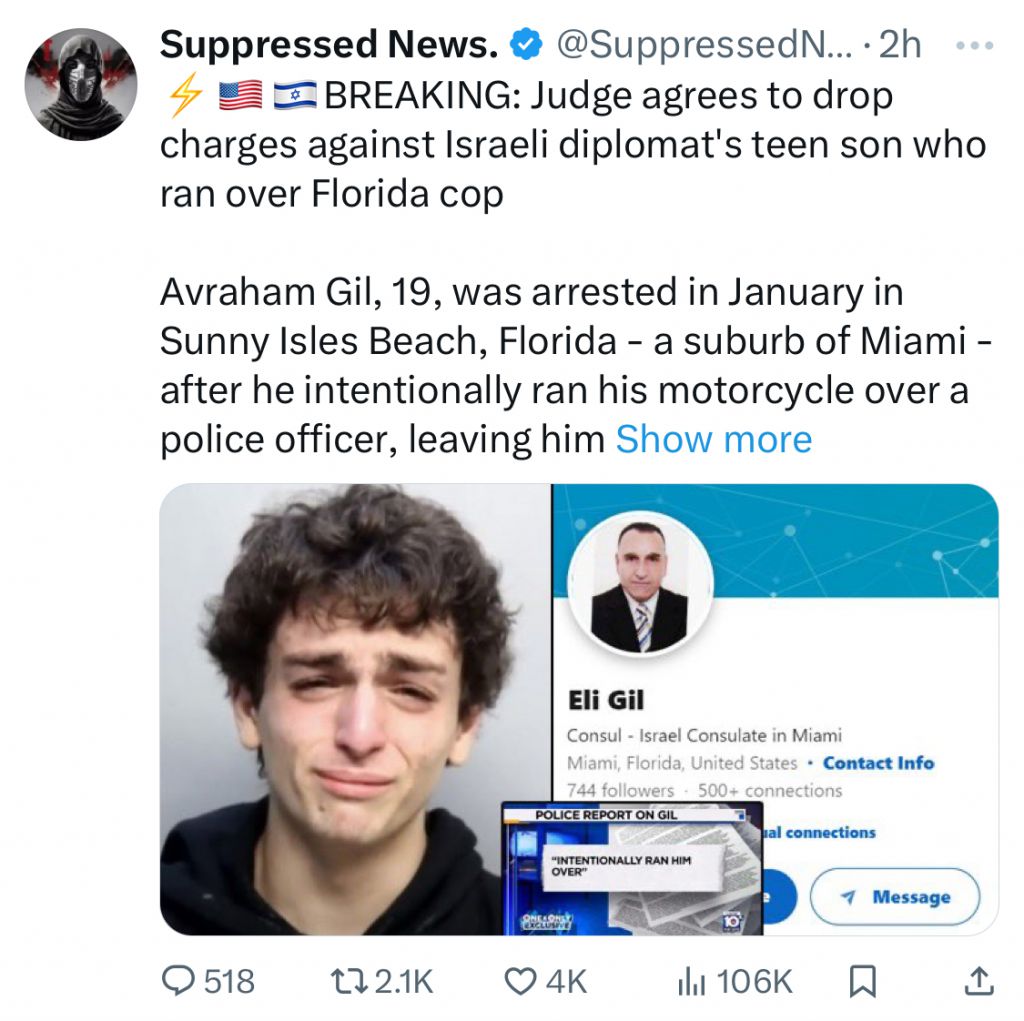Click the reply comment icon
The height and width of the screenshot is (1021, 1024).
[181, 981]
